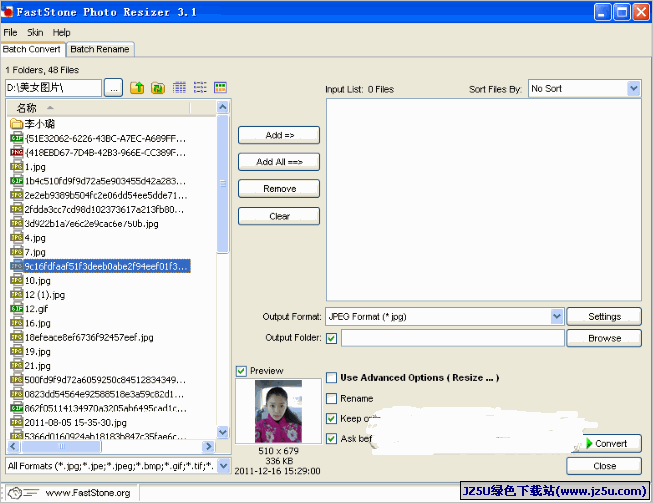Viewport: 653px width, 503px height.
Task: Click file icon of 16.jpg
Action: 16,323
